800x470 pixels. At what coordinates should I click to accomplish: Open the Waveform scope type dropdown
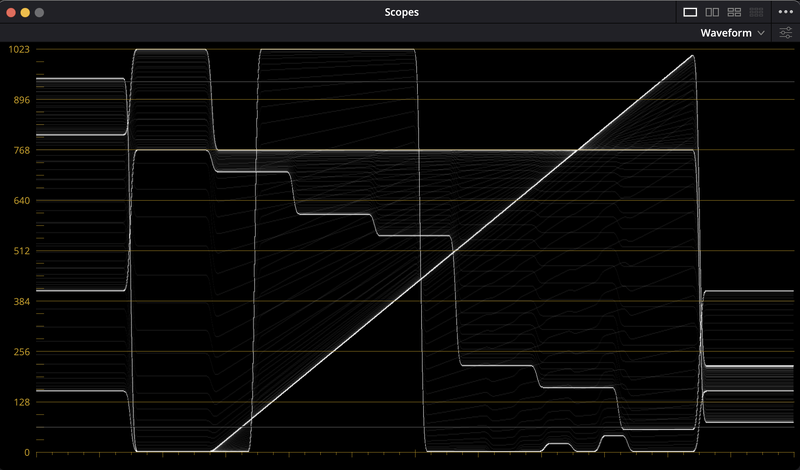point(732,33)
